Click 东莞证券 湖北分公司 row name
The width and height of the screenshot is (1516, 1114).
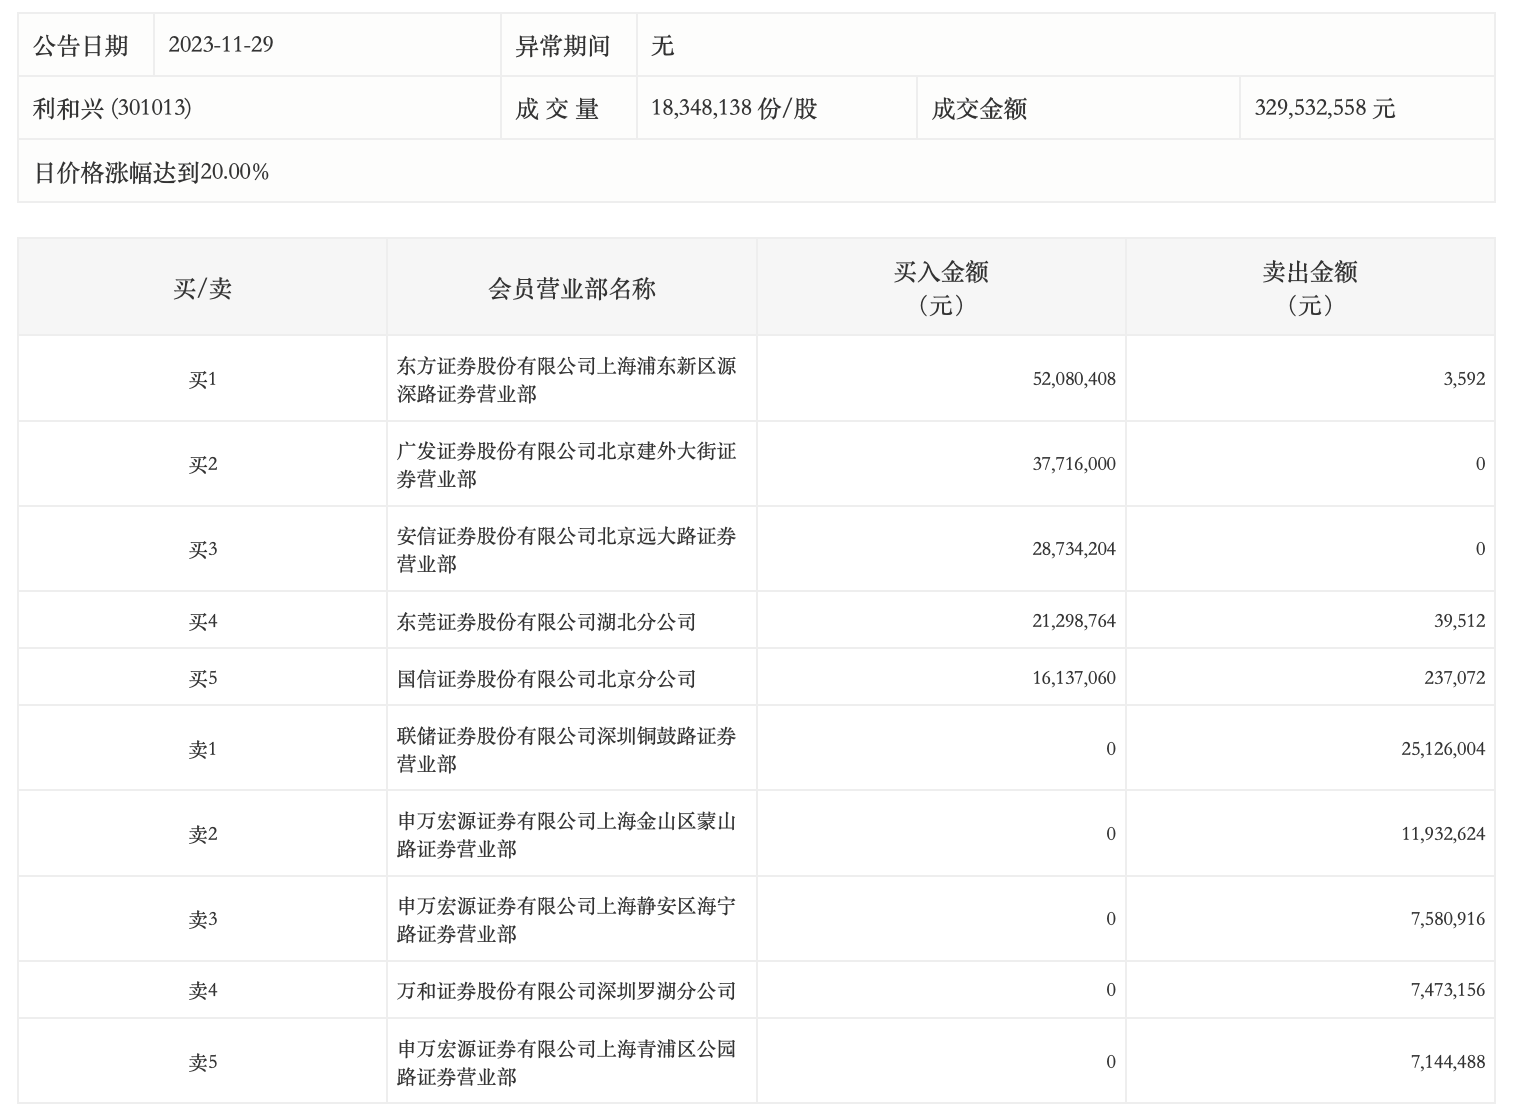tap(546, 622)
